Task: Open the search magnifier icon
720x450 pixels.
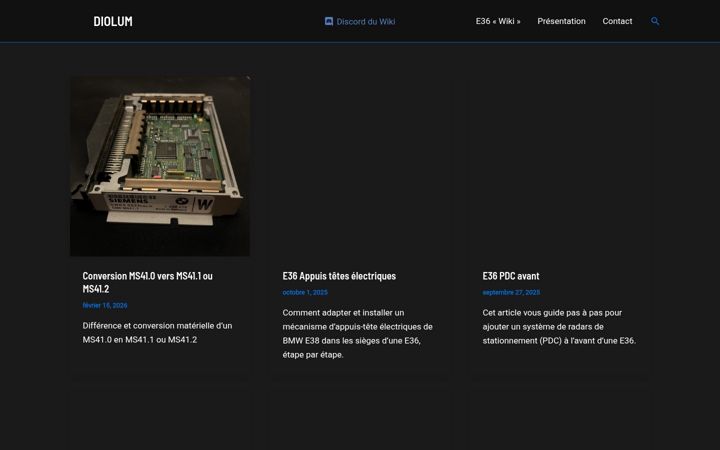Action: click(655, 21)
